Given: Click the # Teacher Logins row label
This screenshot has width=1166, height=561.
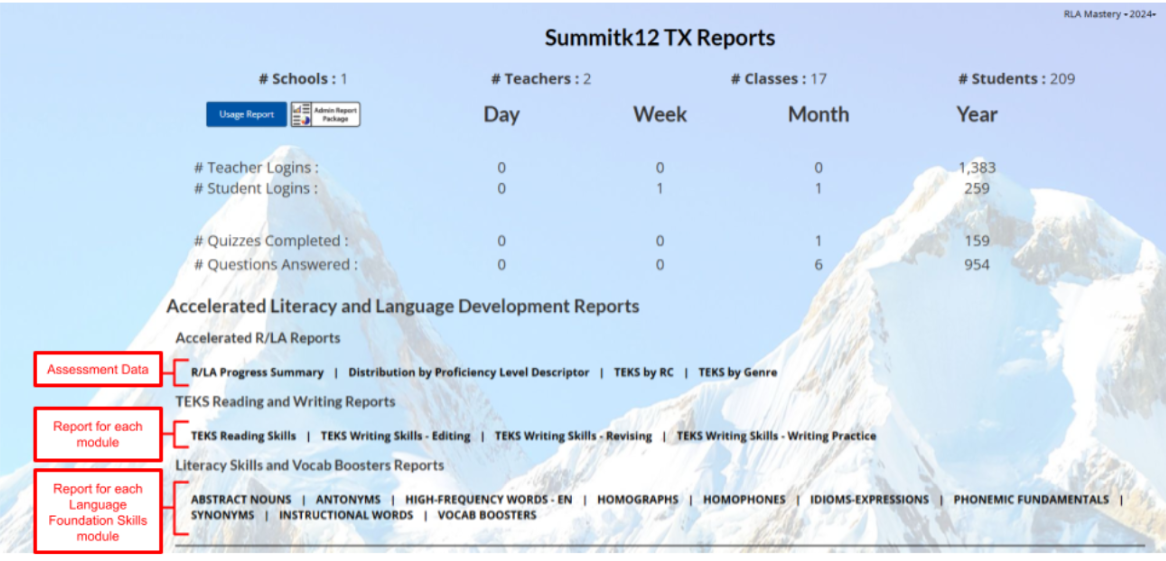Looking at the screenshot, I should [256, 167].
